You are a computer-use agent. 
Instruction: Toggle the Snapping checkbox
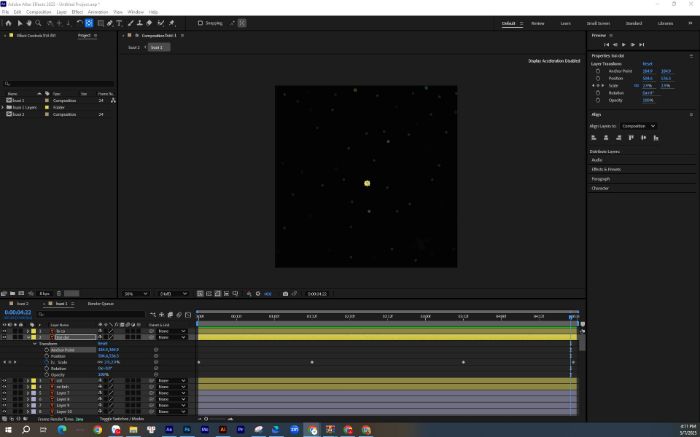click(200, 23)
